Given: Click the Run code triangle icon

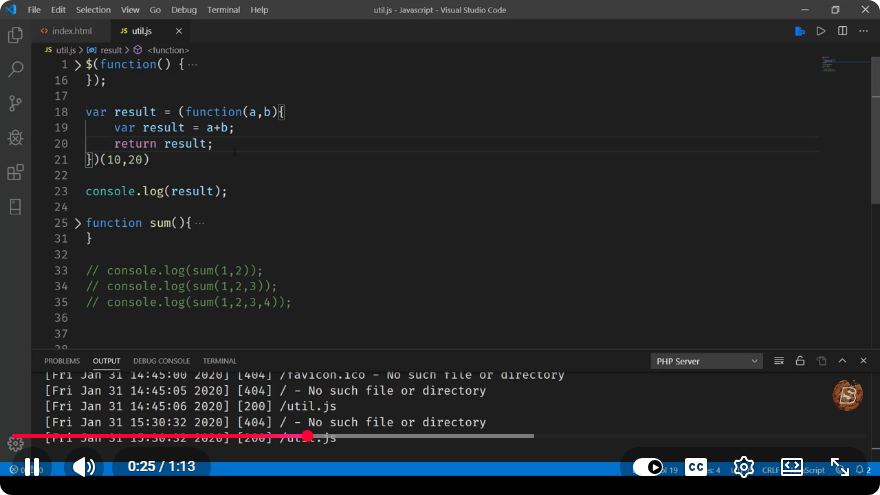Looking at the screenshot, I should [x=821, y=31].
